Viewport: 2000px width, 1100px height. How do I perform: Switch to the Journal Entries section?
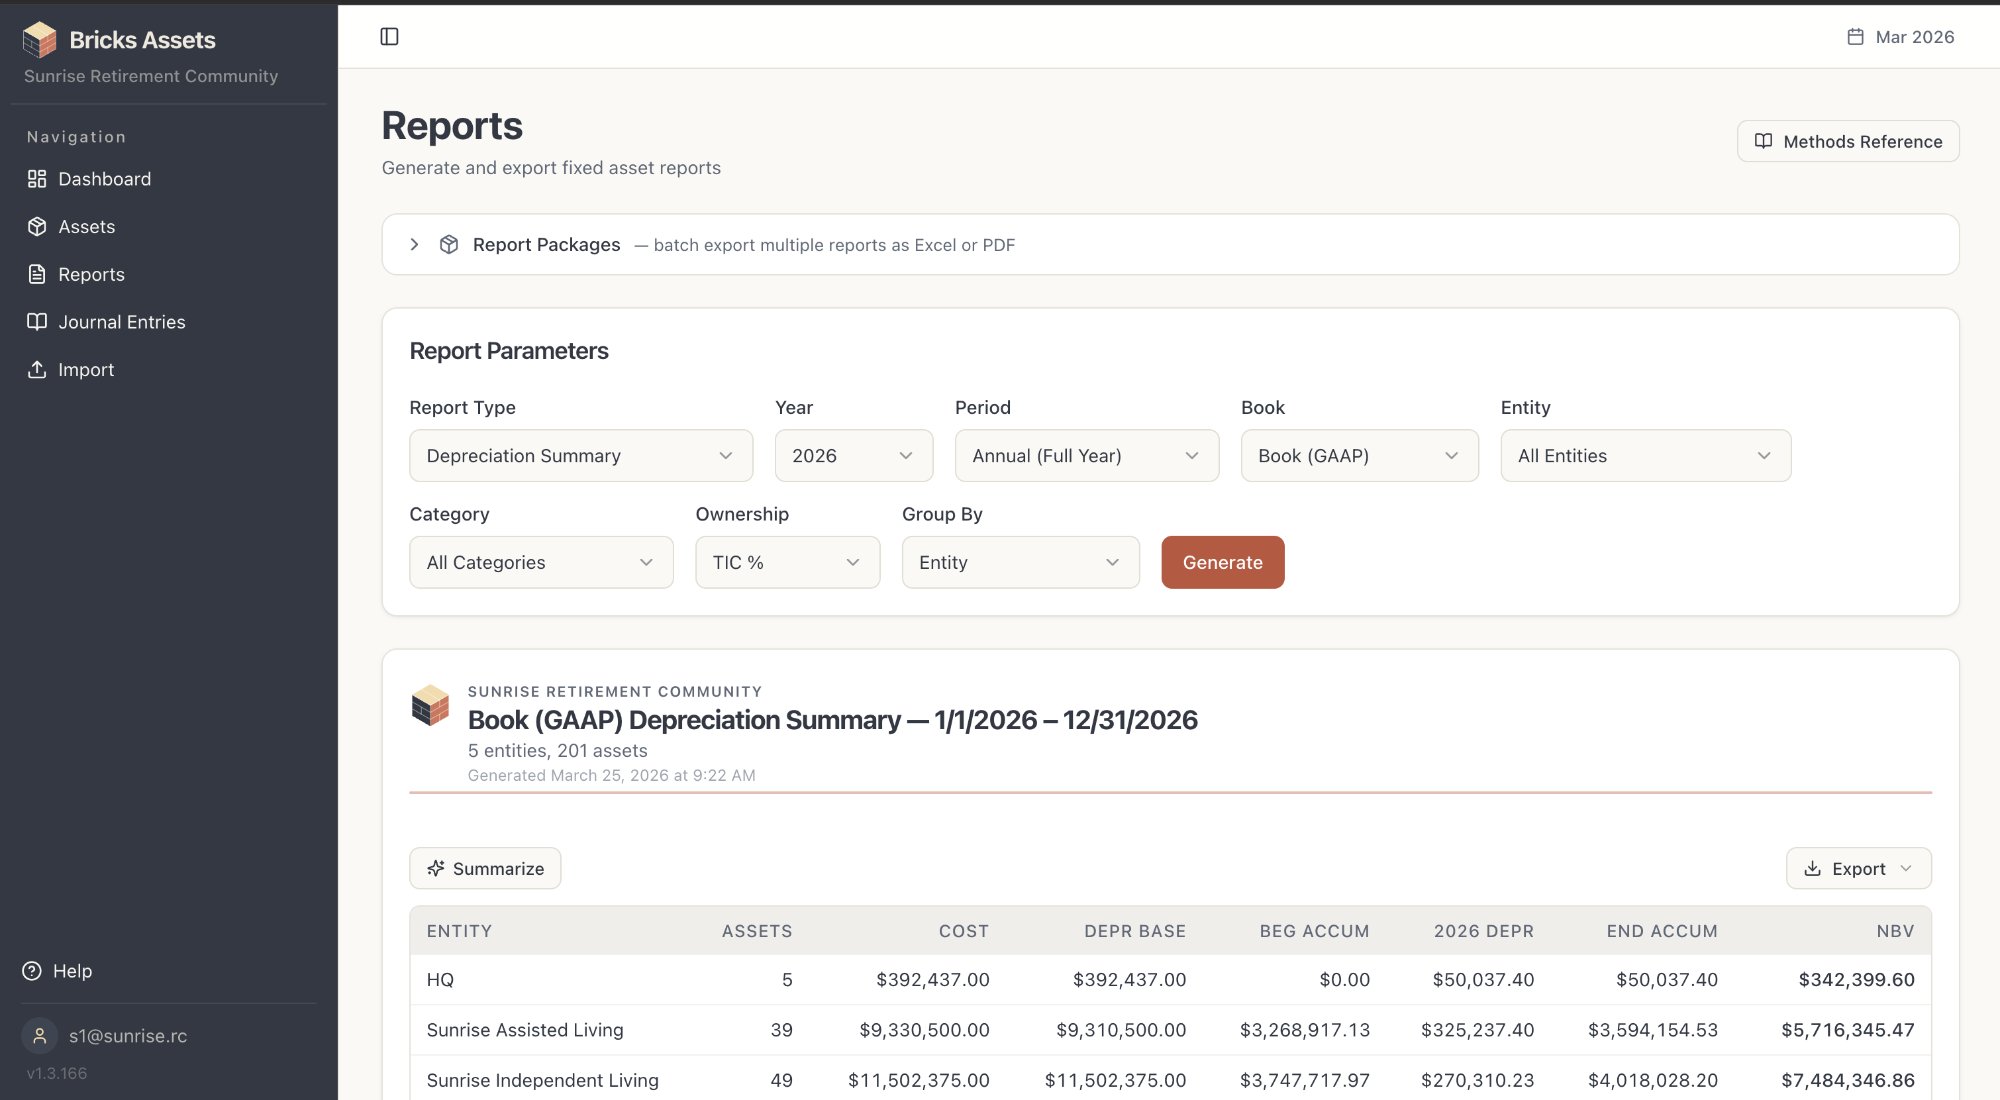point(121,321)
